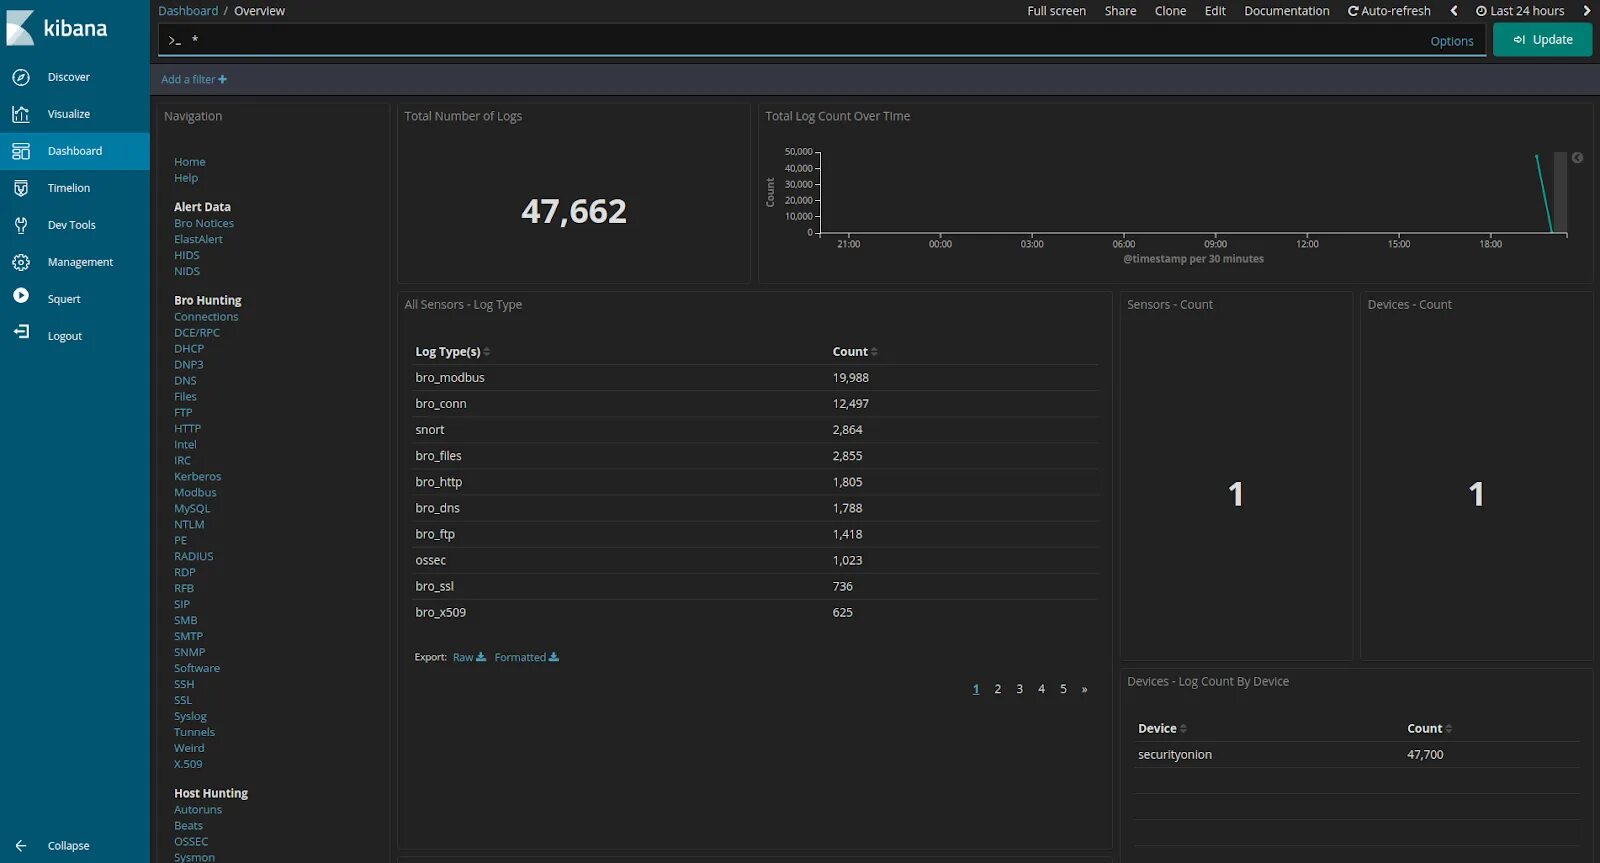
Task: Sort by Log Type(s) column arrows
Action: pos(486,352)
